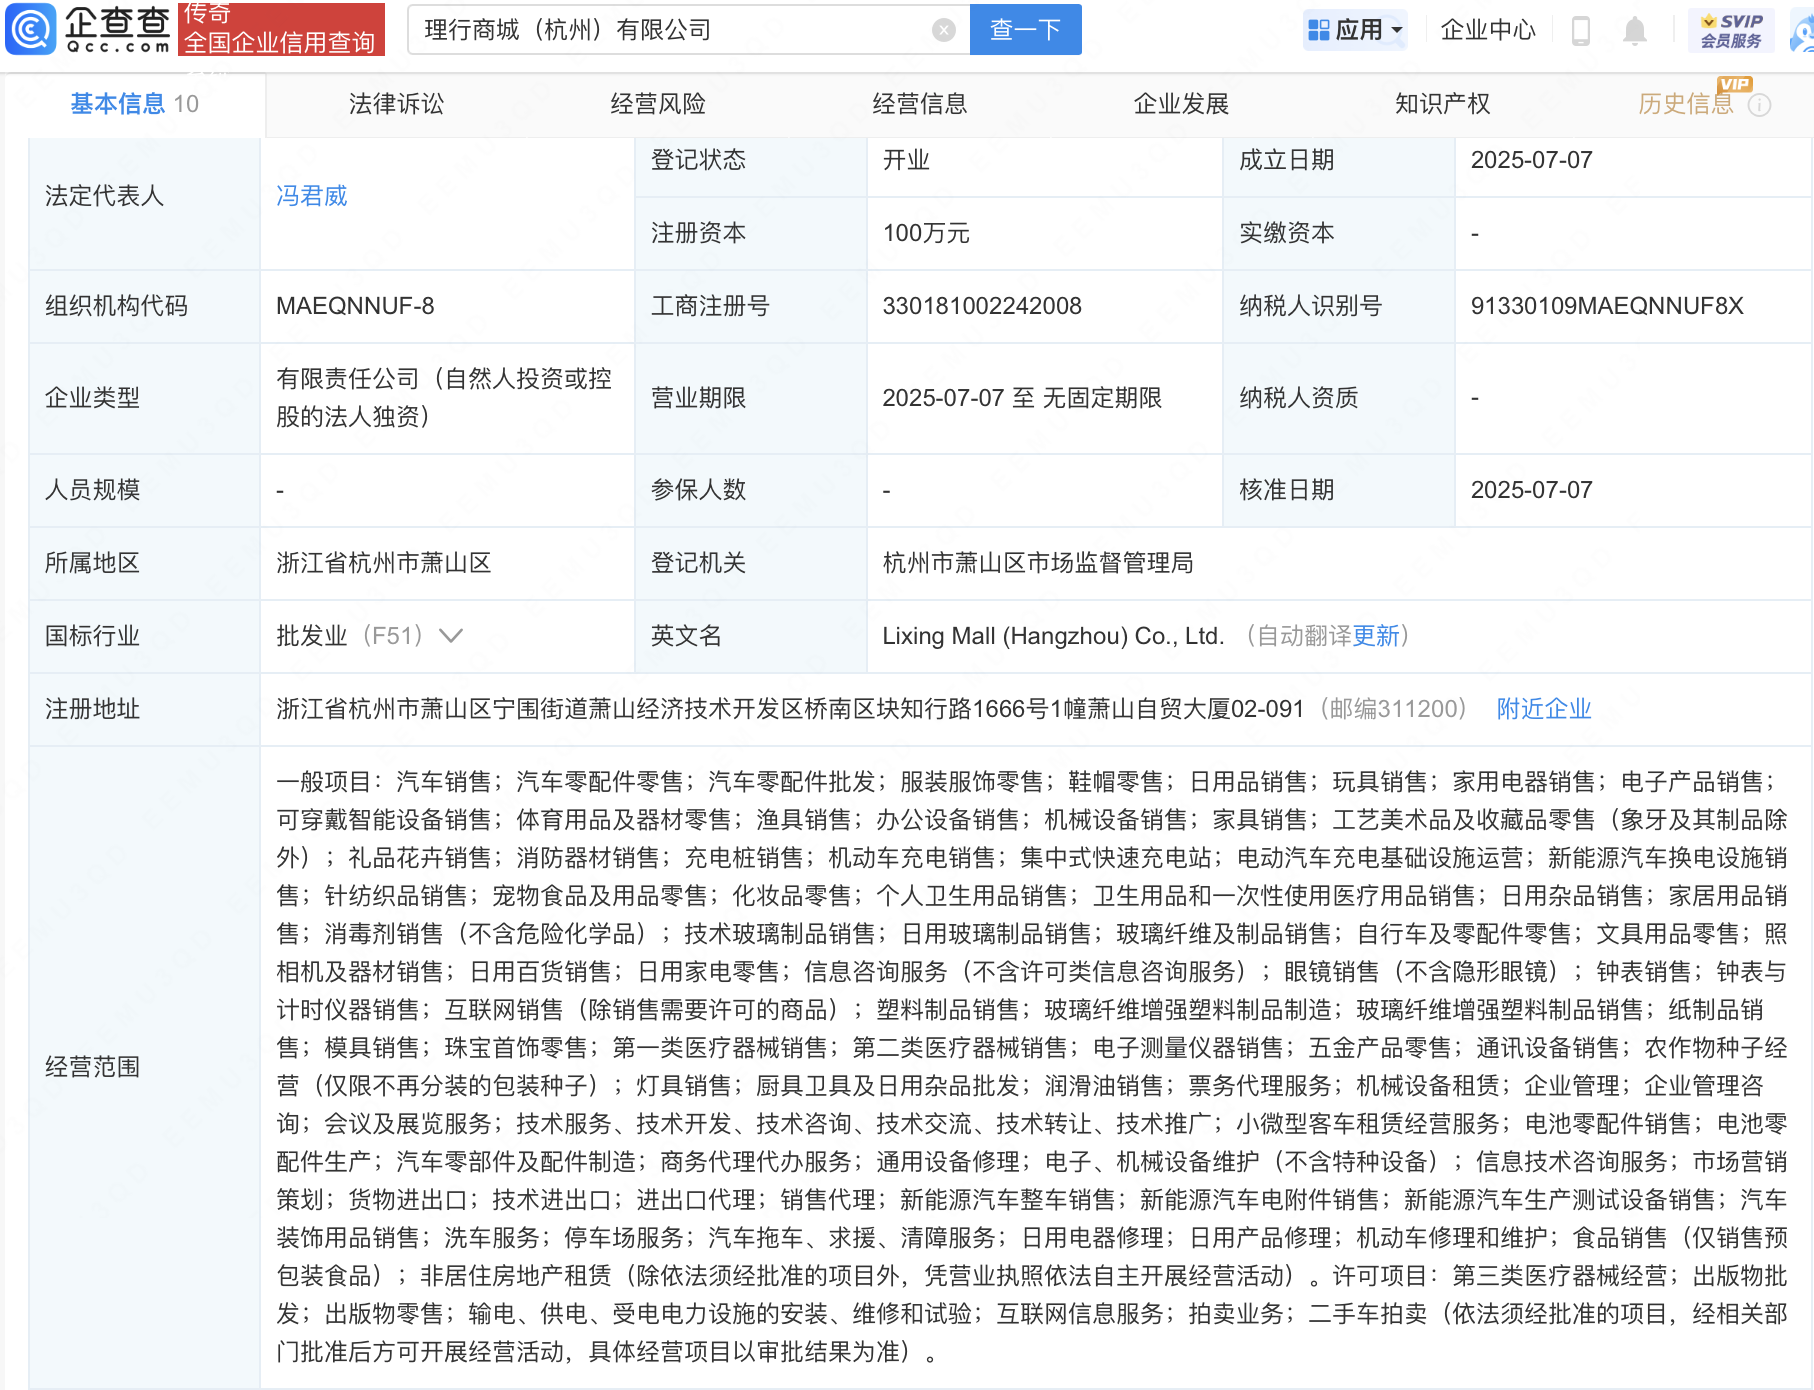Screen dimensions: 1814x1390
Task: Select organization code MAEQNNUF-8
Action: 355,306
